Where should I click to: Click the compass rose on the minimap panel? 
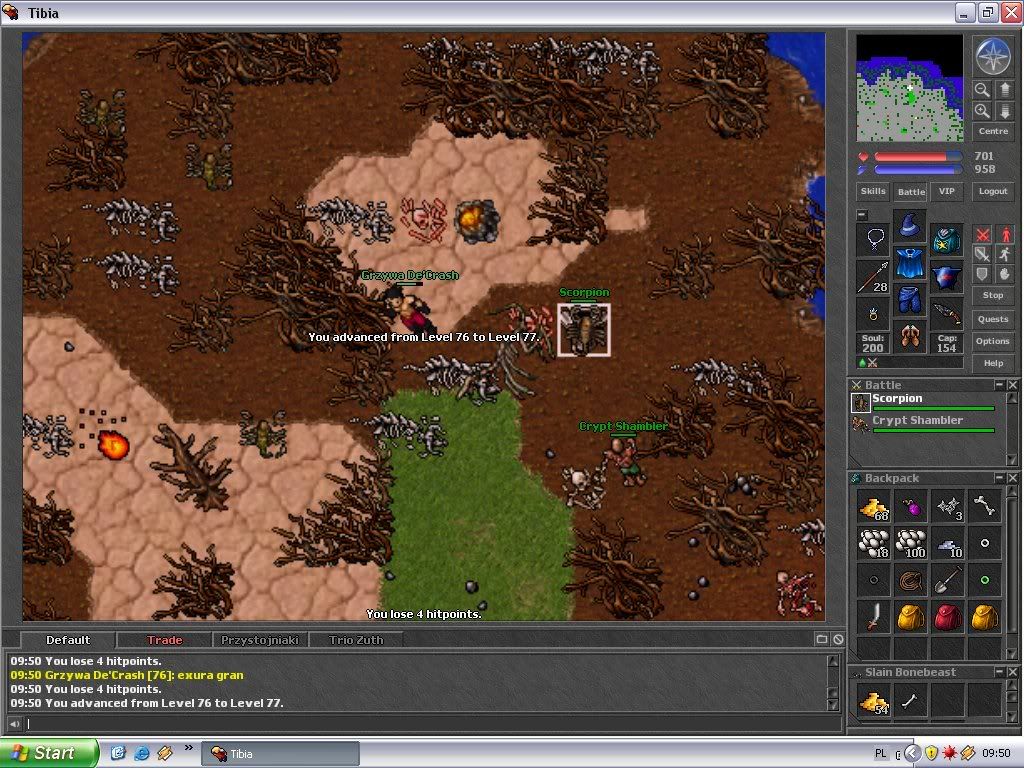[x=993, y=56]
